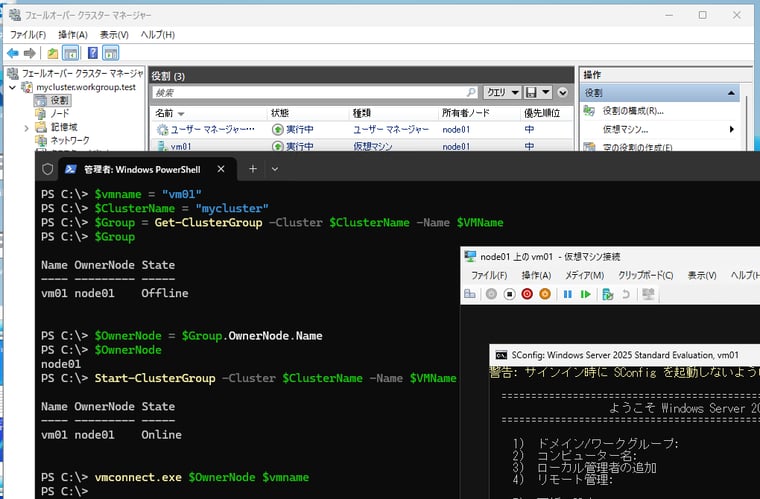
Task: Select ネットワーク in the cluster tree
Action: 70,140
